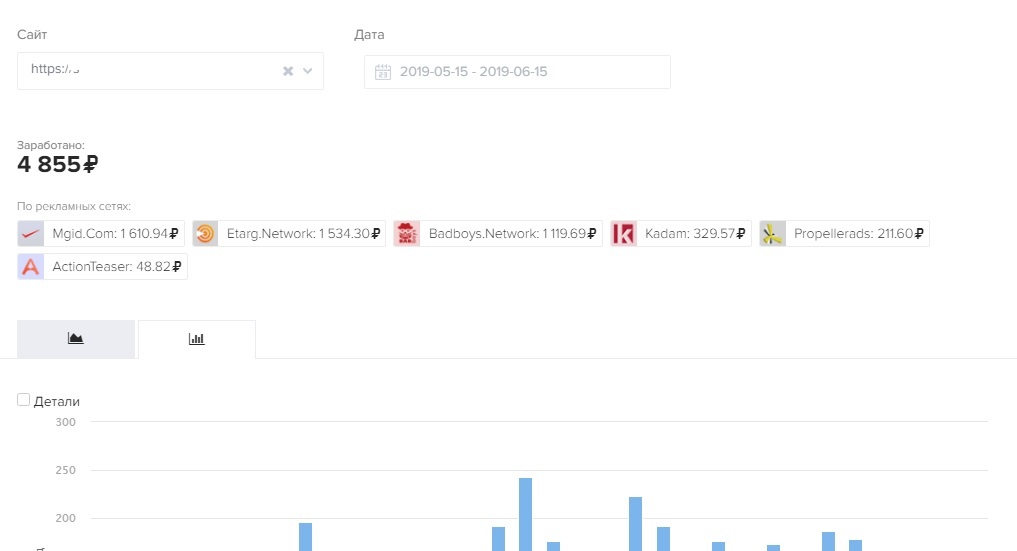The width and height of the screenshot is (1017, 551).
Task: Click the site URL selection field
Action: (x=170, y=71)
